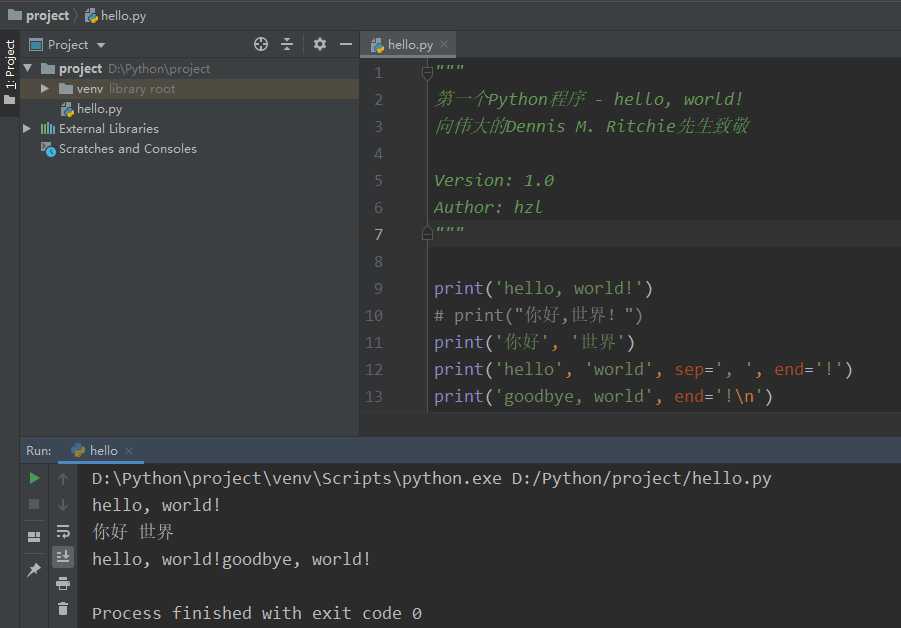Select the hello tab in Run panel
This screenshot has height=628, width=901.
point(103,450)
